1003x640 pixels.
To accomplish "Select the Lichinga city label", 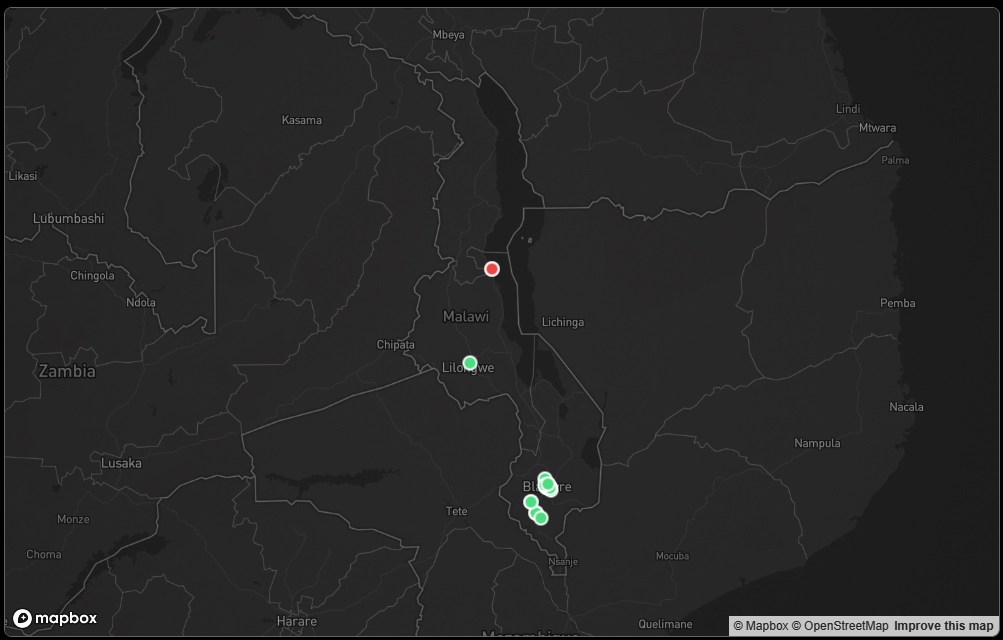I will click(x=564, y=322).
